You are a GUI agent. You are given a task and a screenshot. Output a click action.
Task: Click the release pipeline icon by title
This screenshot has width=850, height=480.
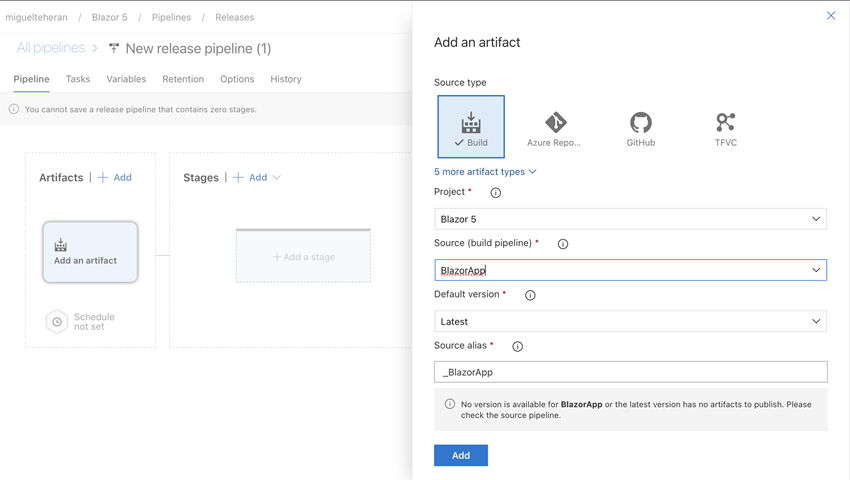coord(113,48)
